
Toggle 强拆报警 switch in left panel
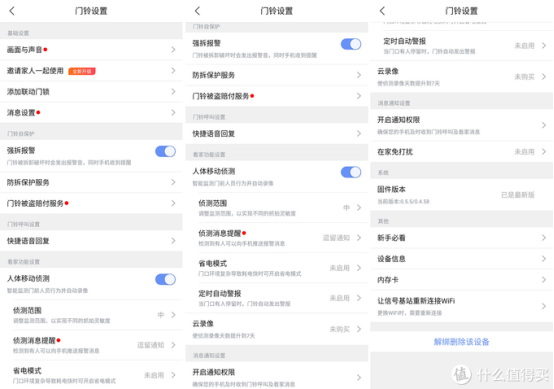click(165, 152)
